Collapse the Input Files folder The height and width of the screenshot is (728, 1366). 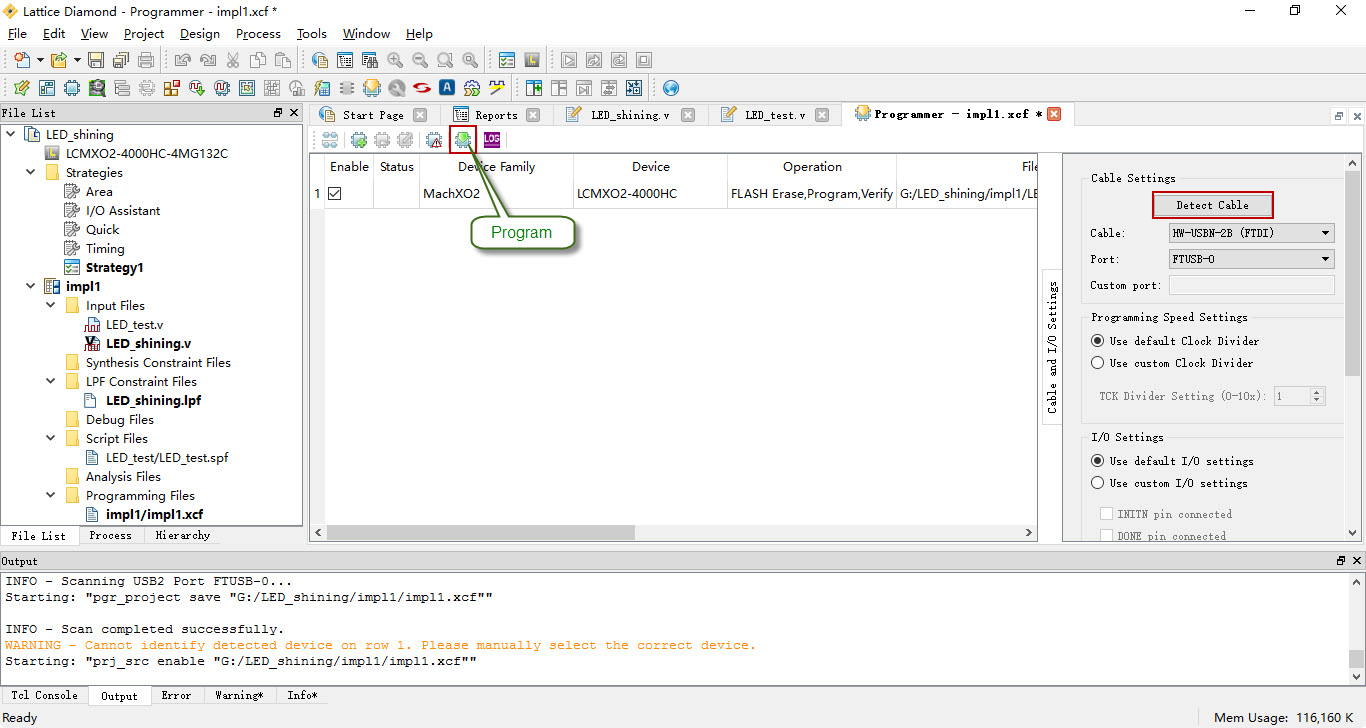pyautogui.click(x=51, y=305)
